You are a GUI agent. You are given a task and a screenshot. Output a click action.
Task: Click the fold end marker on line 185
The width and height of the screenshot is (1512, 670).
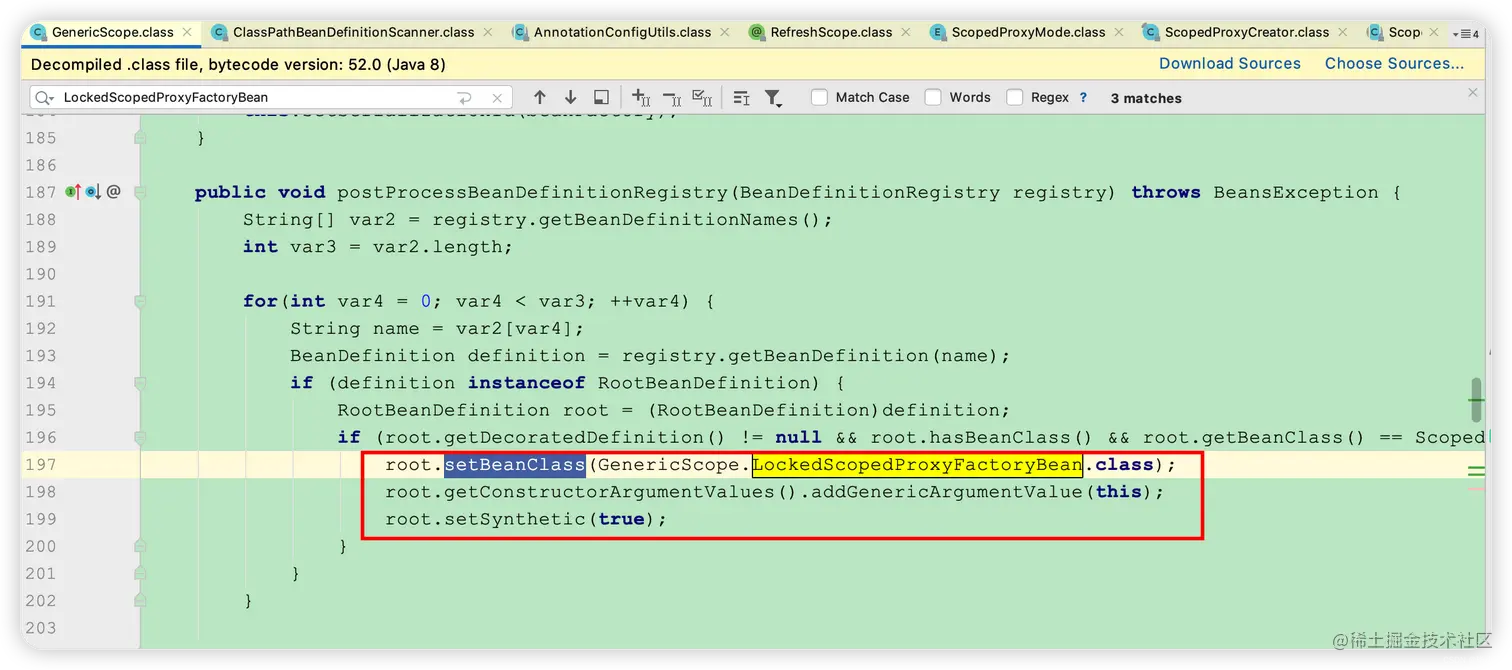[141, 138]
